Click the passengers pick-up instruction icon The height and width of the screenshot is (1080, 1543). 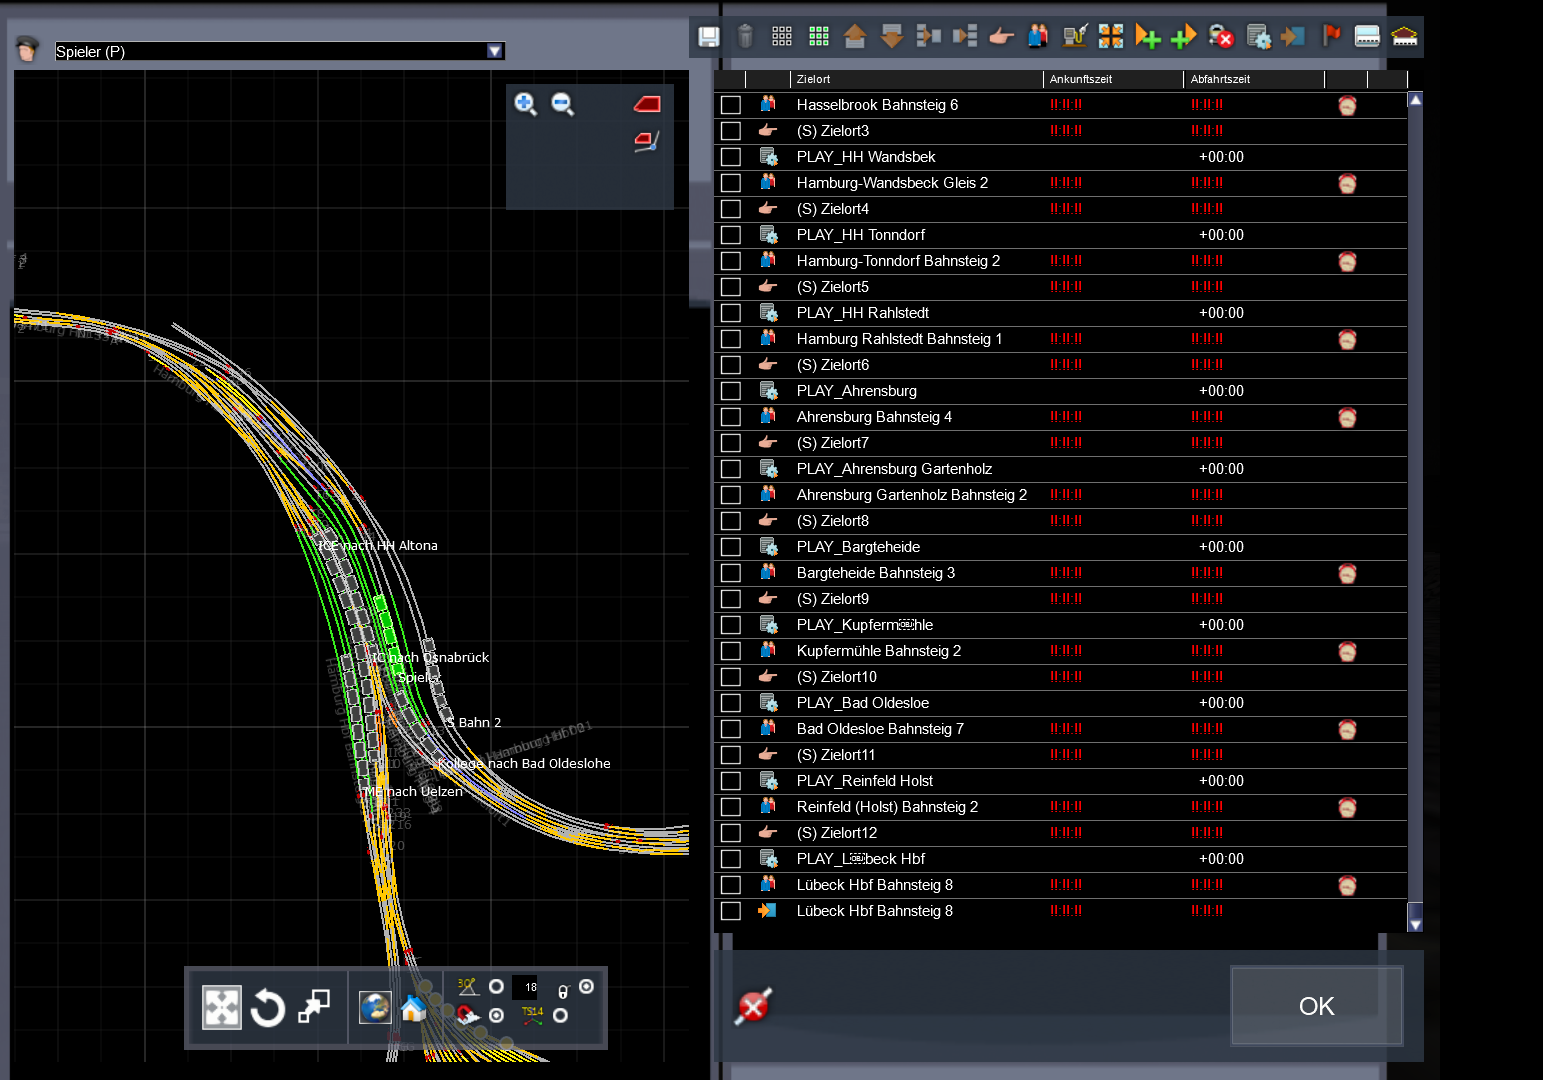tap(1038, 37)
